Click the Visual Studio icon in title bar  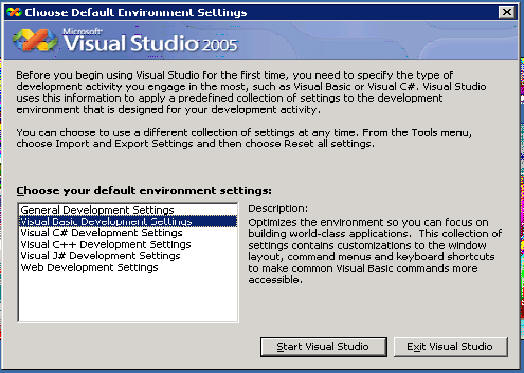click(14, 12)
